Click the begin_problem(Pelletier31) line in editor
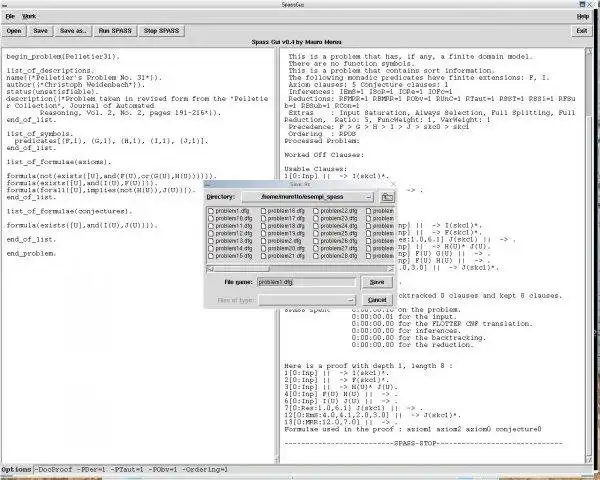 63,57
